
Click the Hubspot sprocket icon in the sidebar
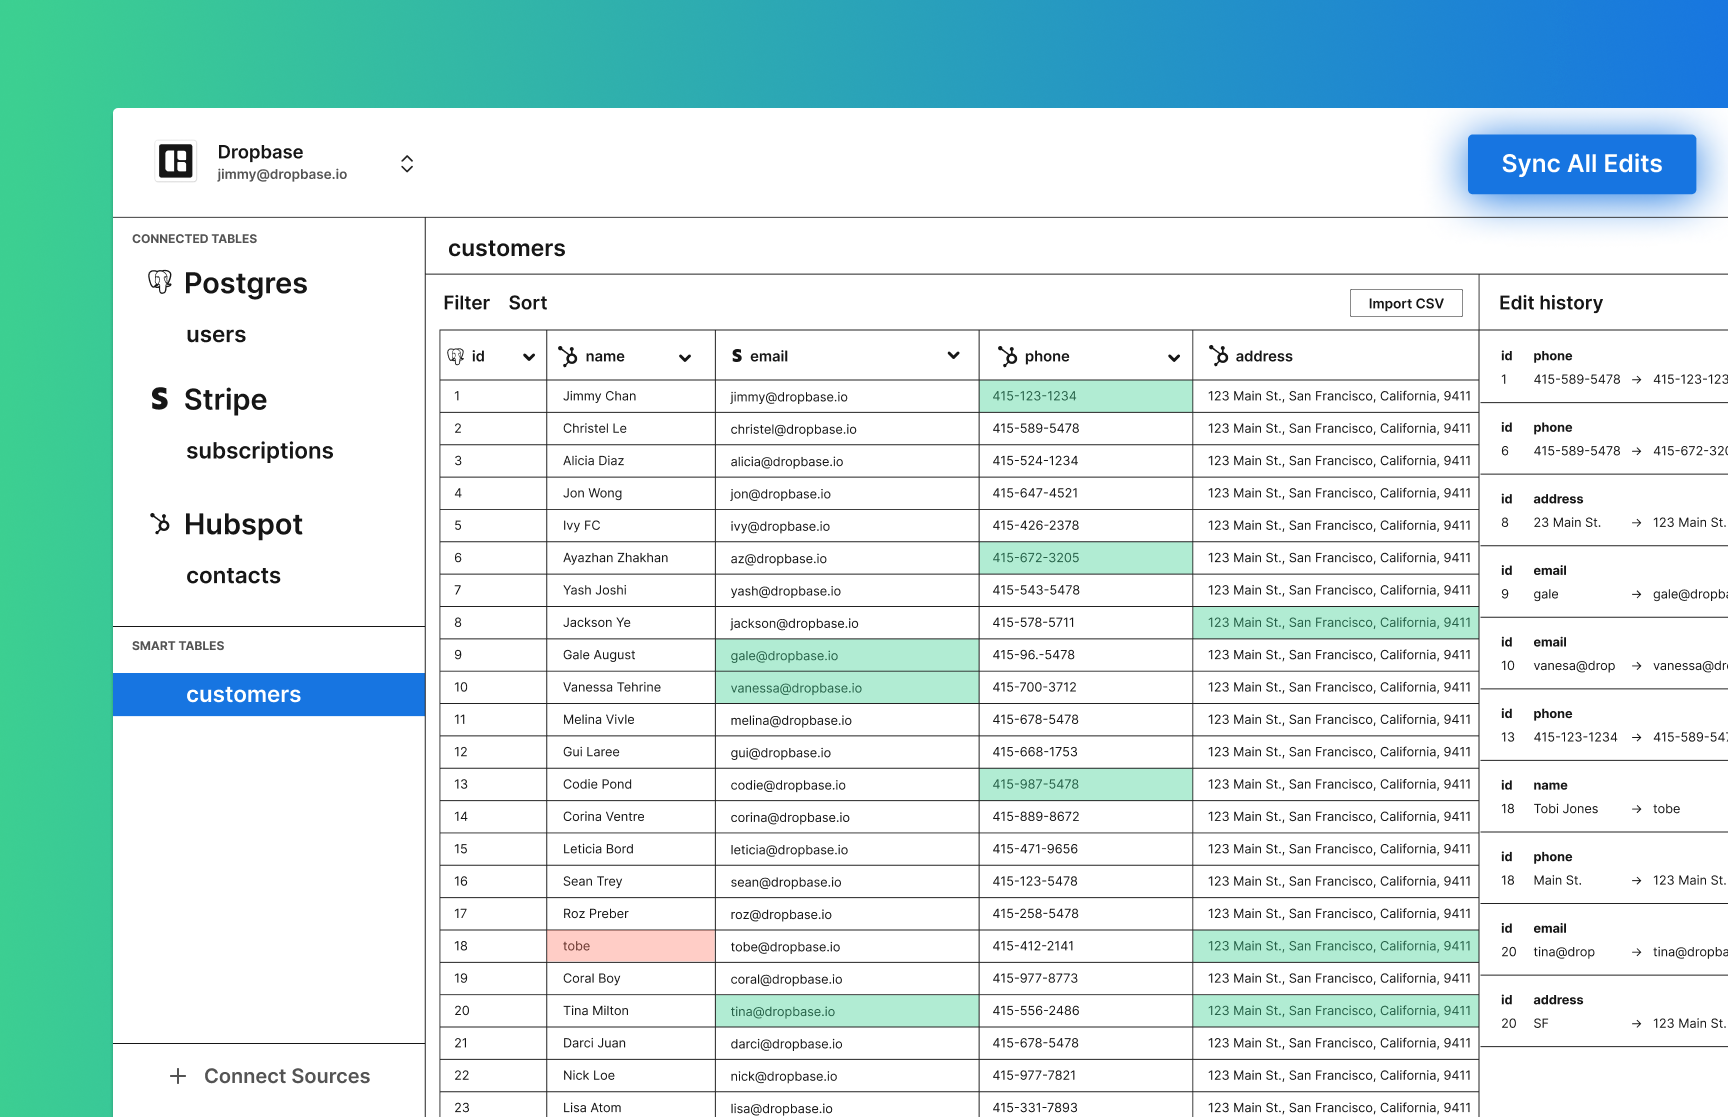160,524
